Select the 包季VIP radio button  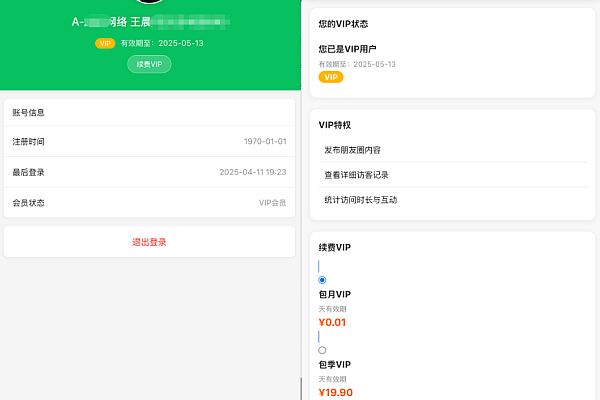[x=322, y=350]
